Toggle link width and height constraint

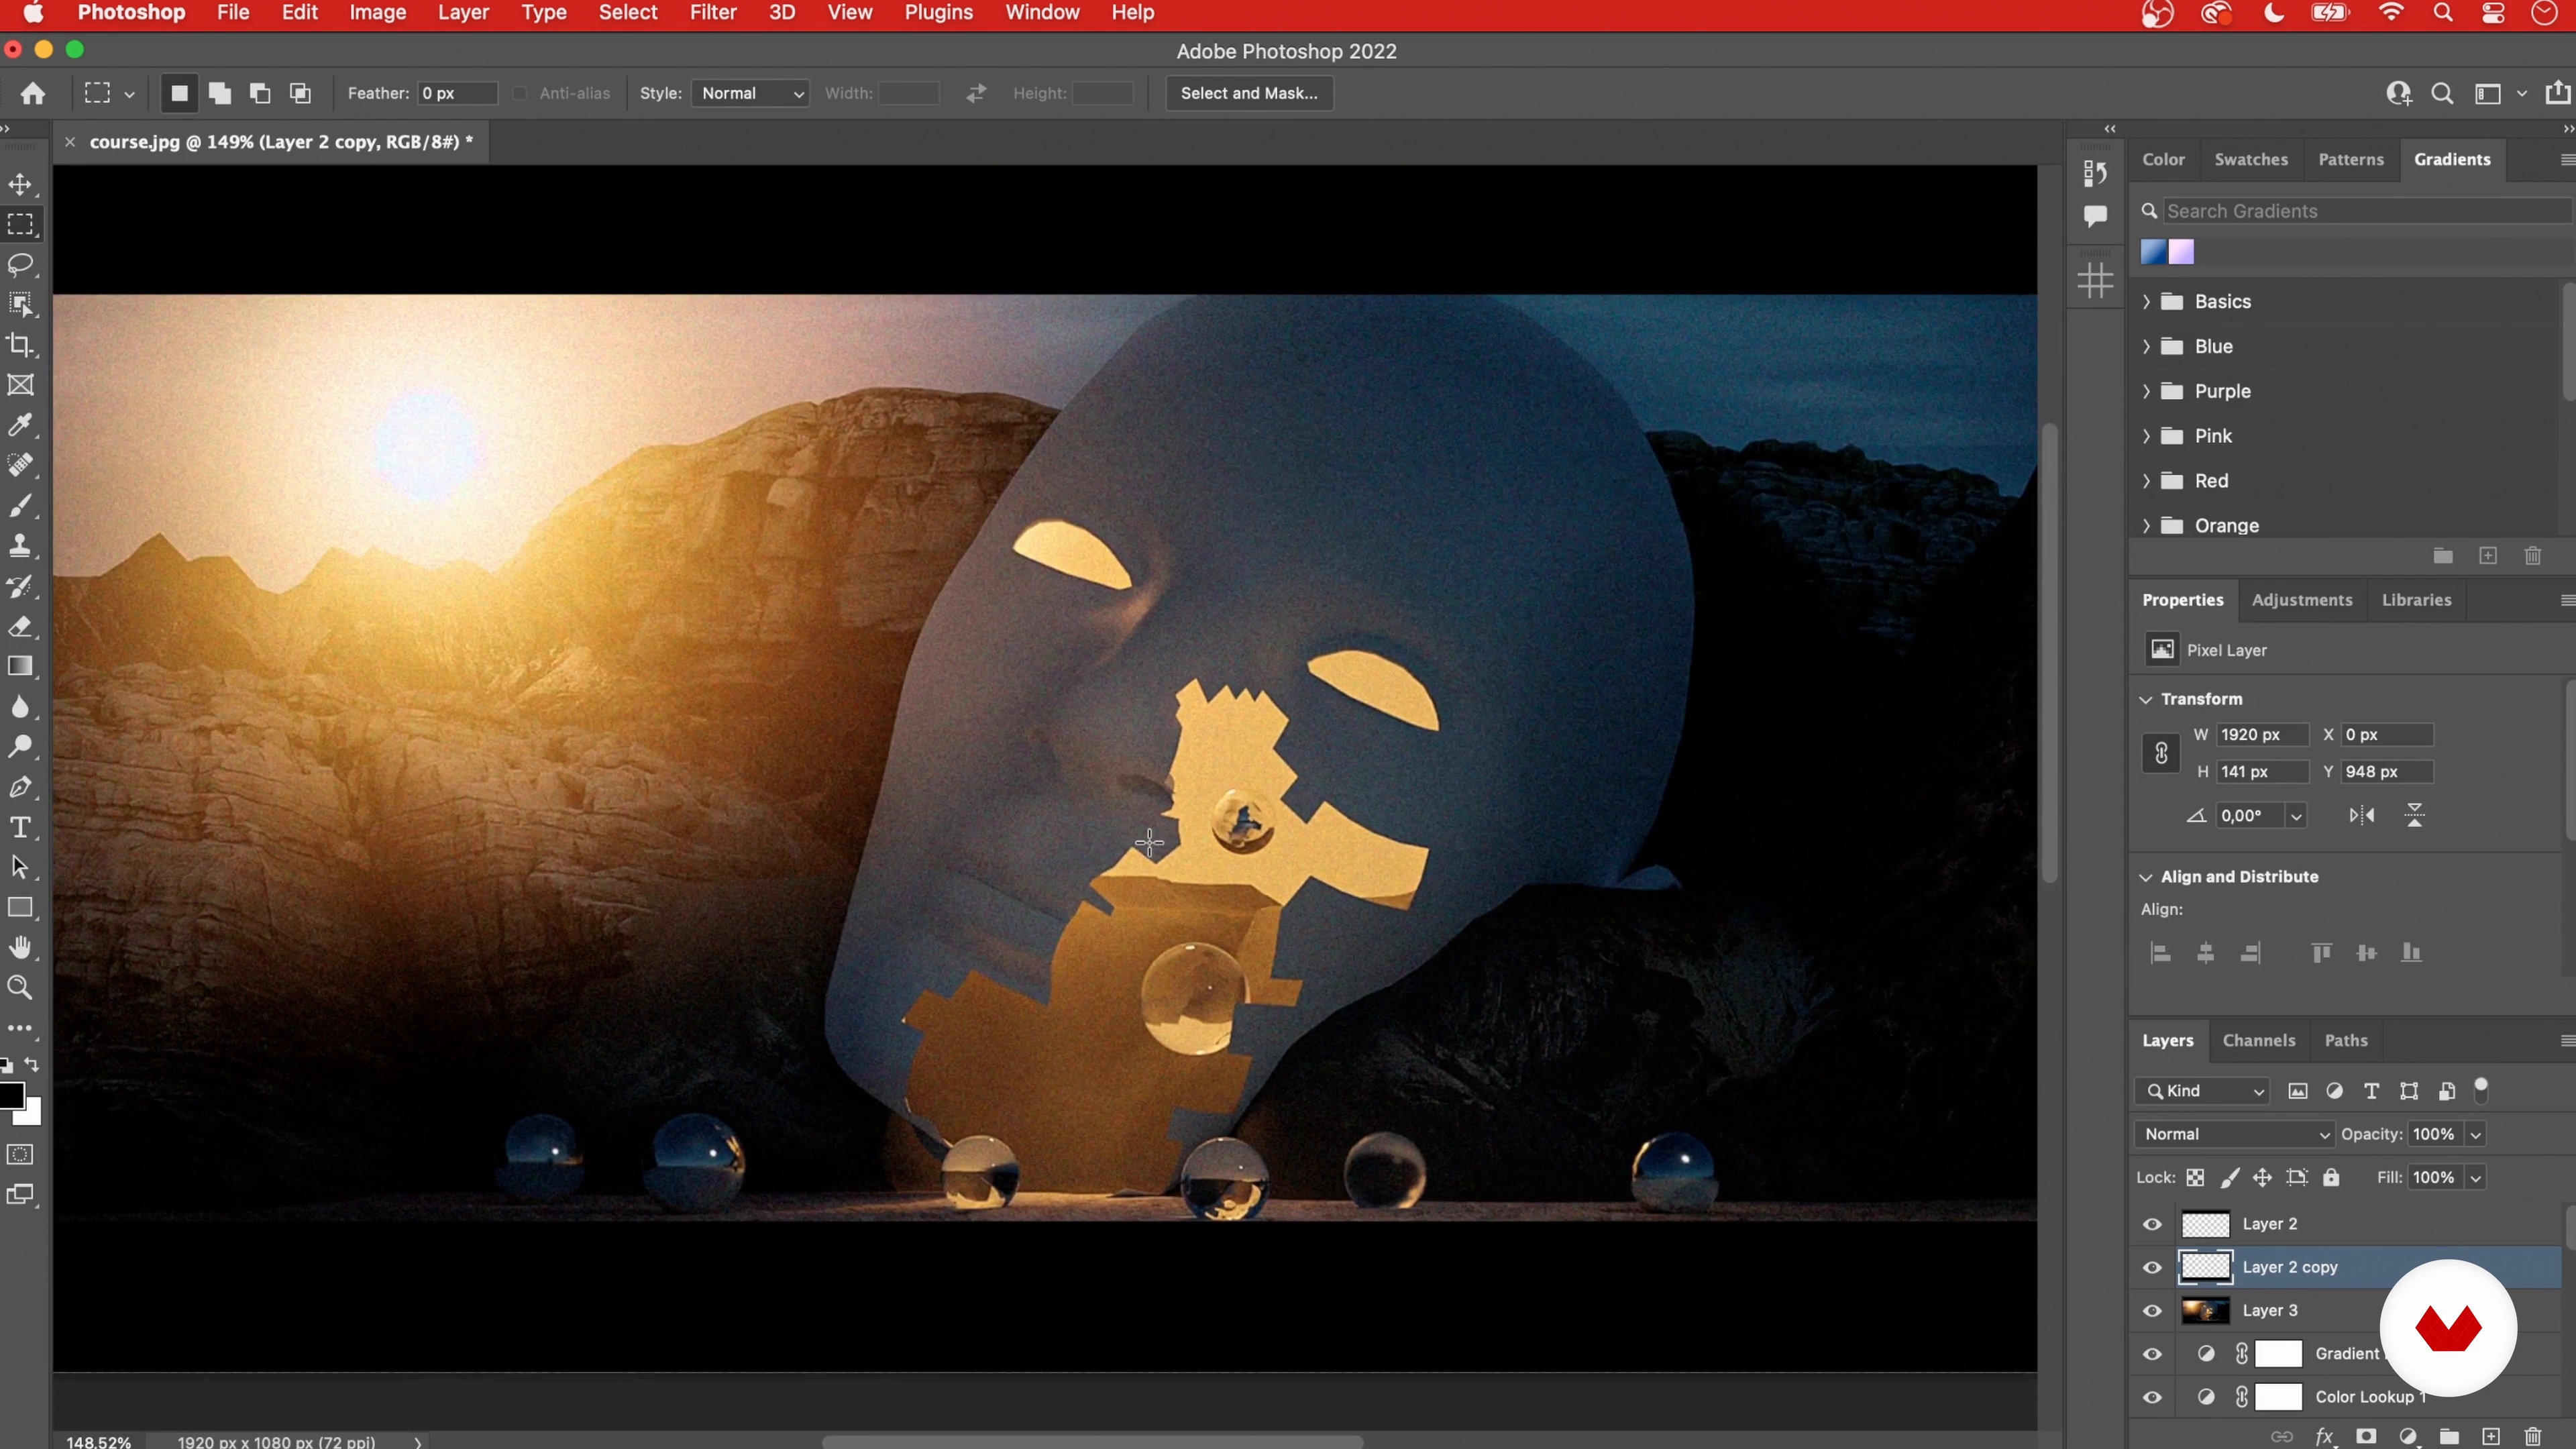point(2161,753)
